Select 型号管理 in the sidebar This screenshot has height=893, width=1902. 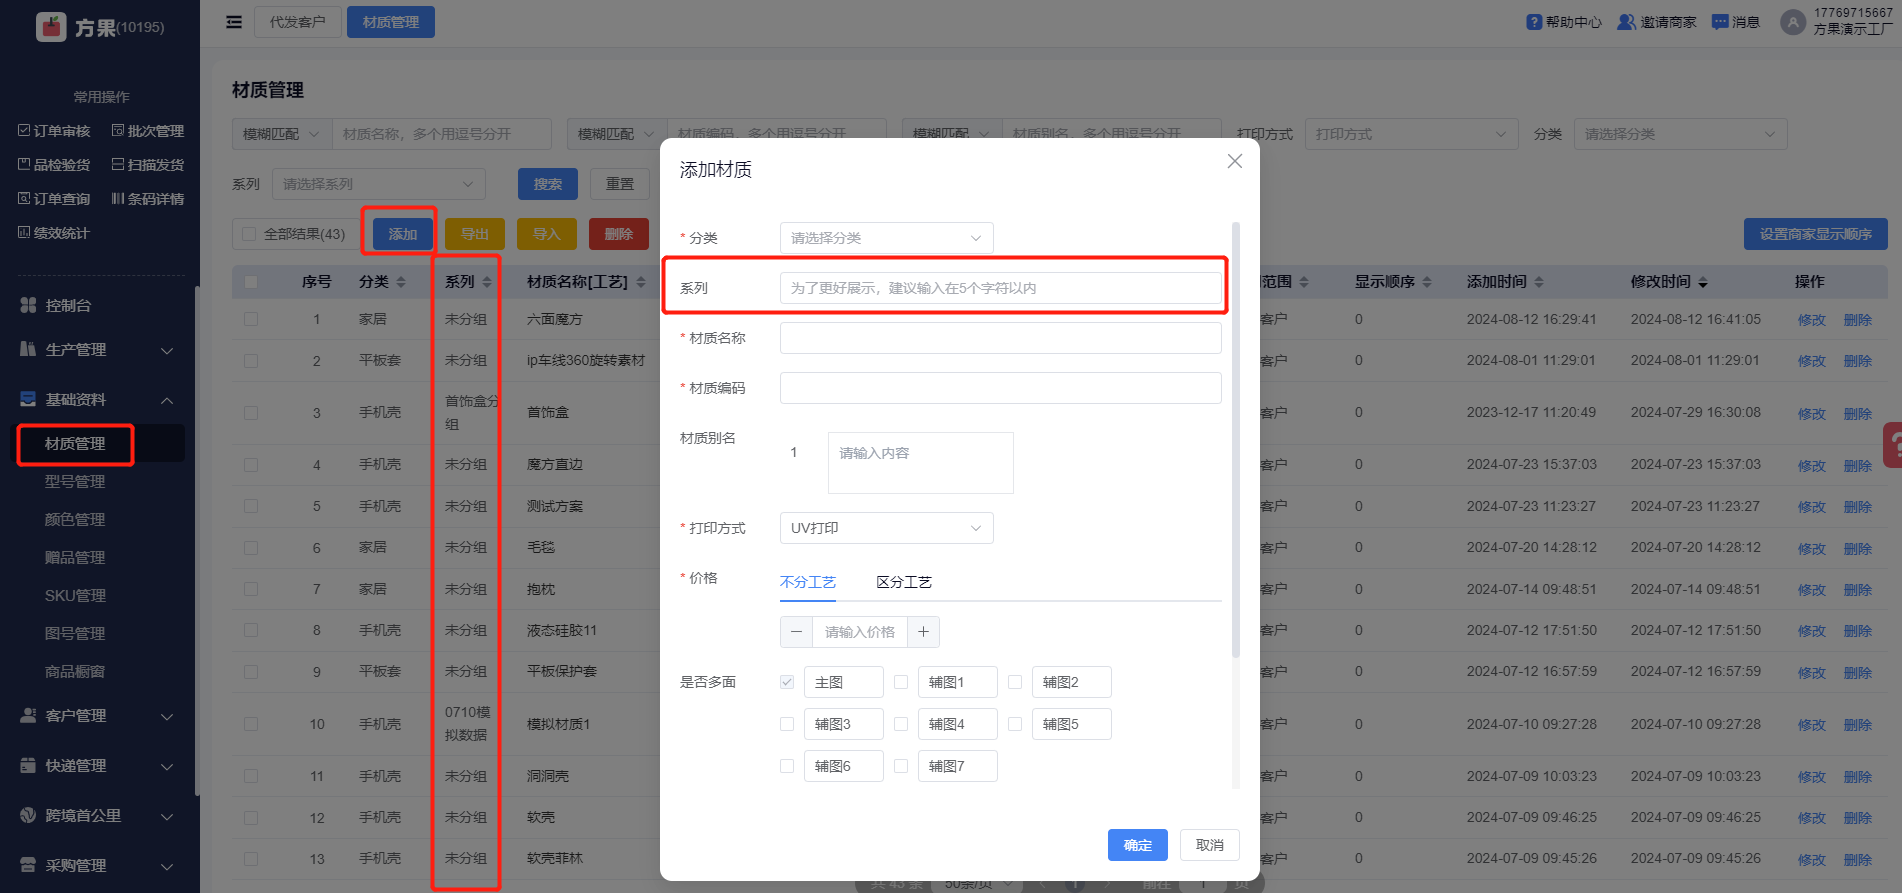point(75,482)
